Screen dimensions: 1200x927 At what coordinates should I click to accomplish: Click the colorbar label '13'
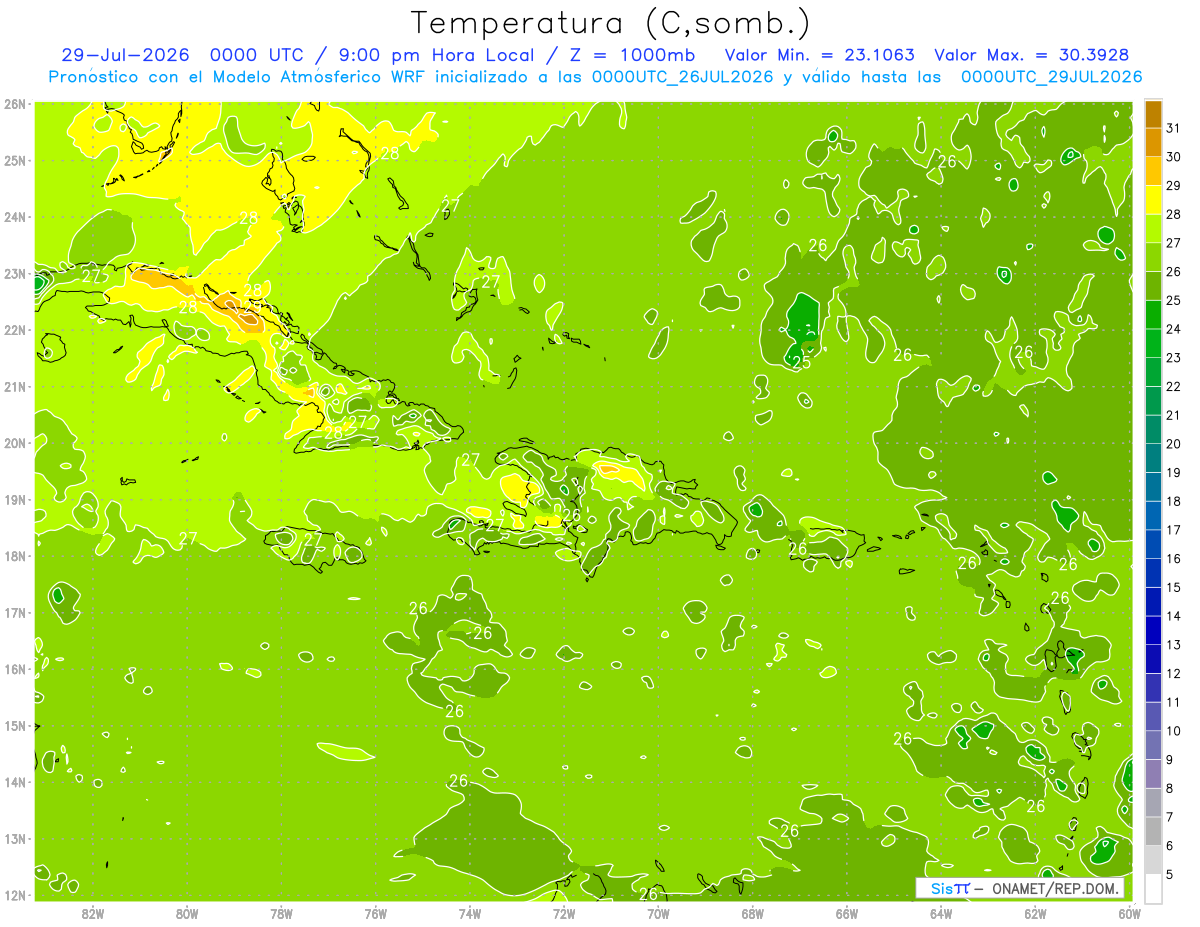1174,645
